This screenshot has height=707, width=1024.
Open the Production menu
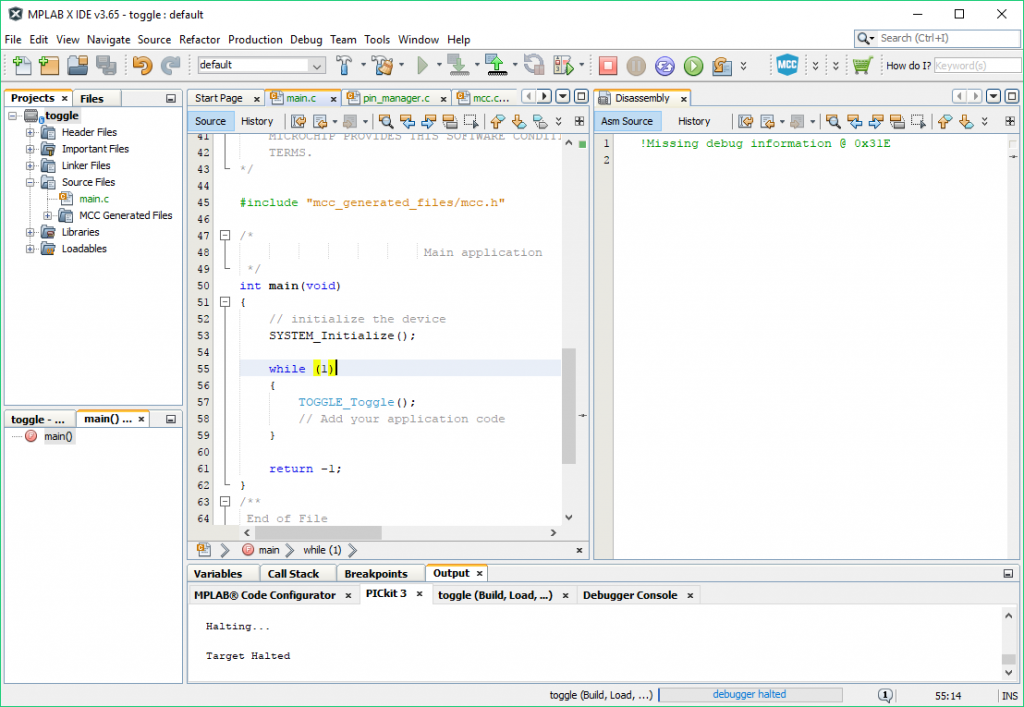255,40
